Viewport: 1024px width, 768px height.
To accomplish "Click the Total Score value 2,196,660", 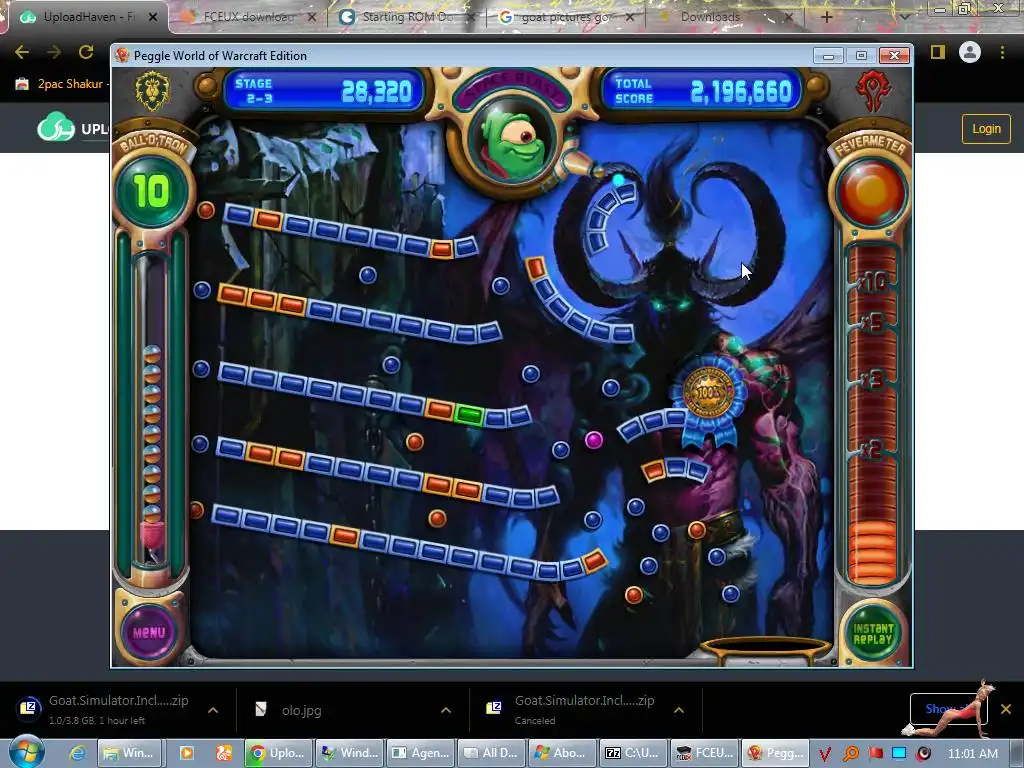I will coord(741,92).
